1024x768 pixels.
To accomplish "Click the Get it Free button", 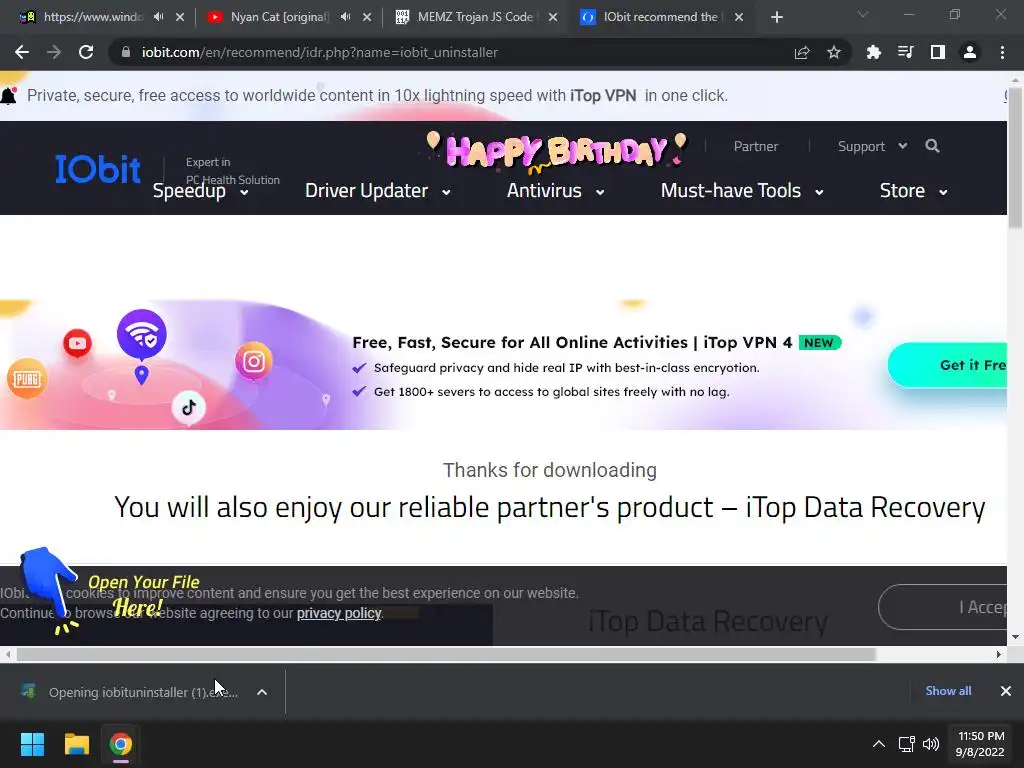I will [x=948, y=365].
